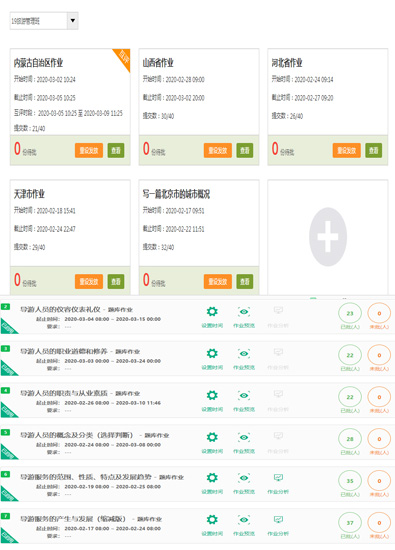The image size is (395, 550).
Task: Click 作业预览 eye icon in row 3
Action: pyautogui.click(x=244, y=353)
